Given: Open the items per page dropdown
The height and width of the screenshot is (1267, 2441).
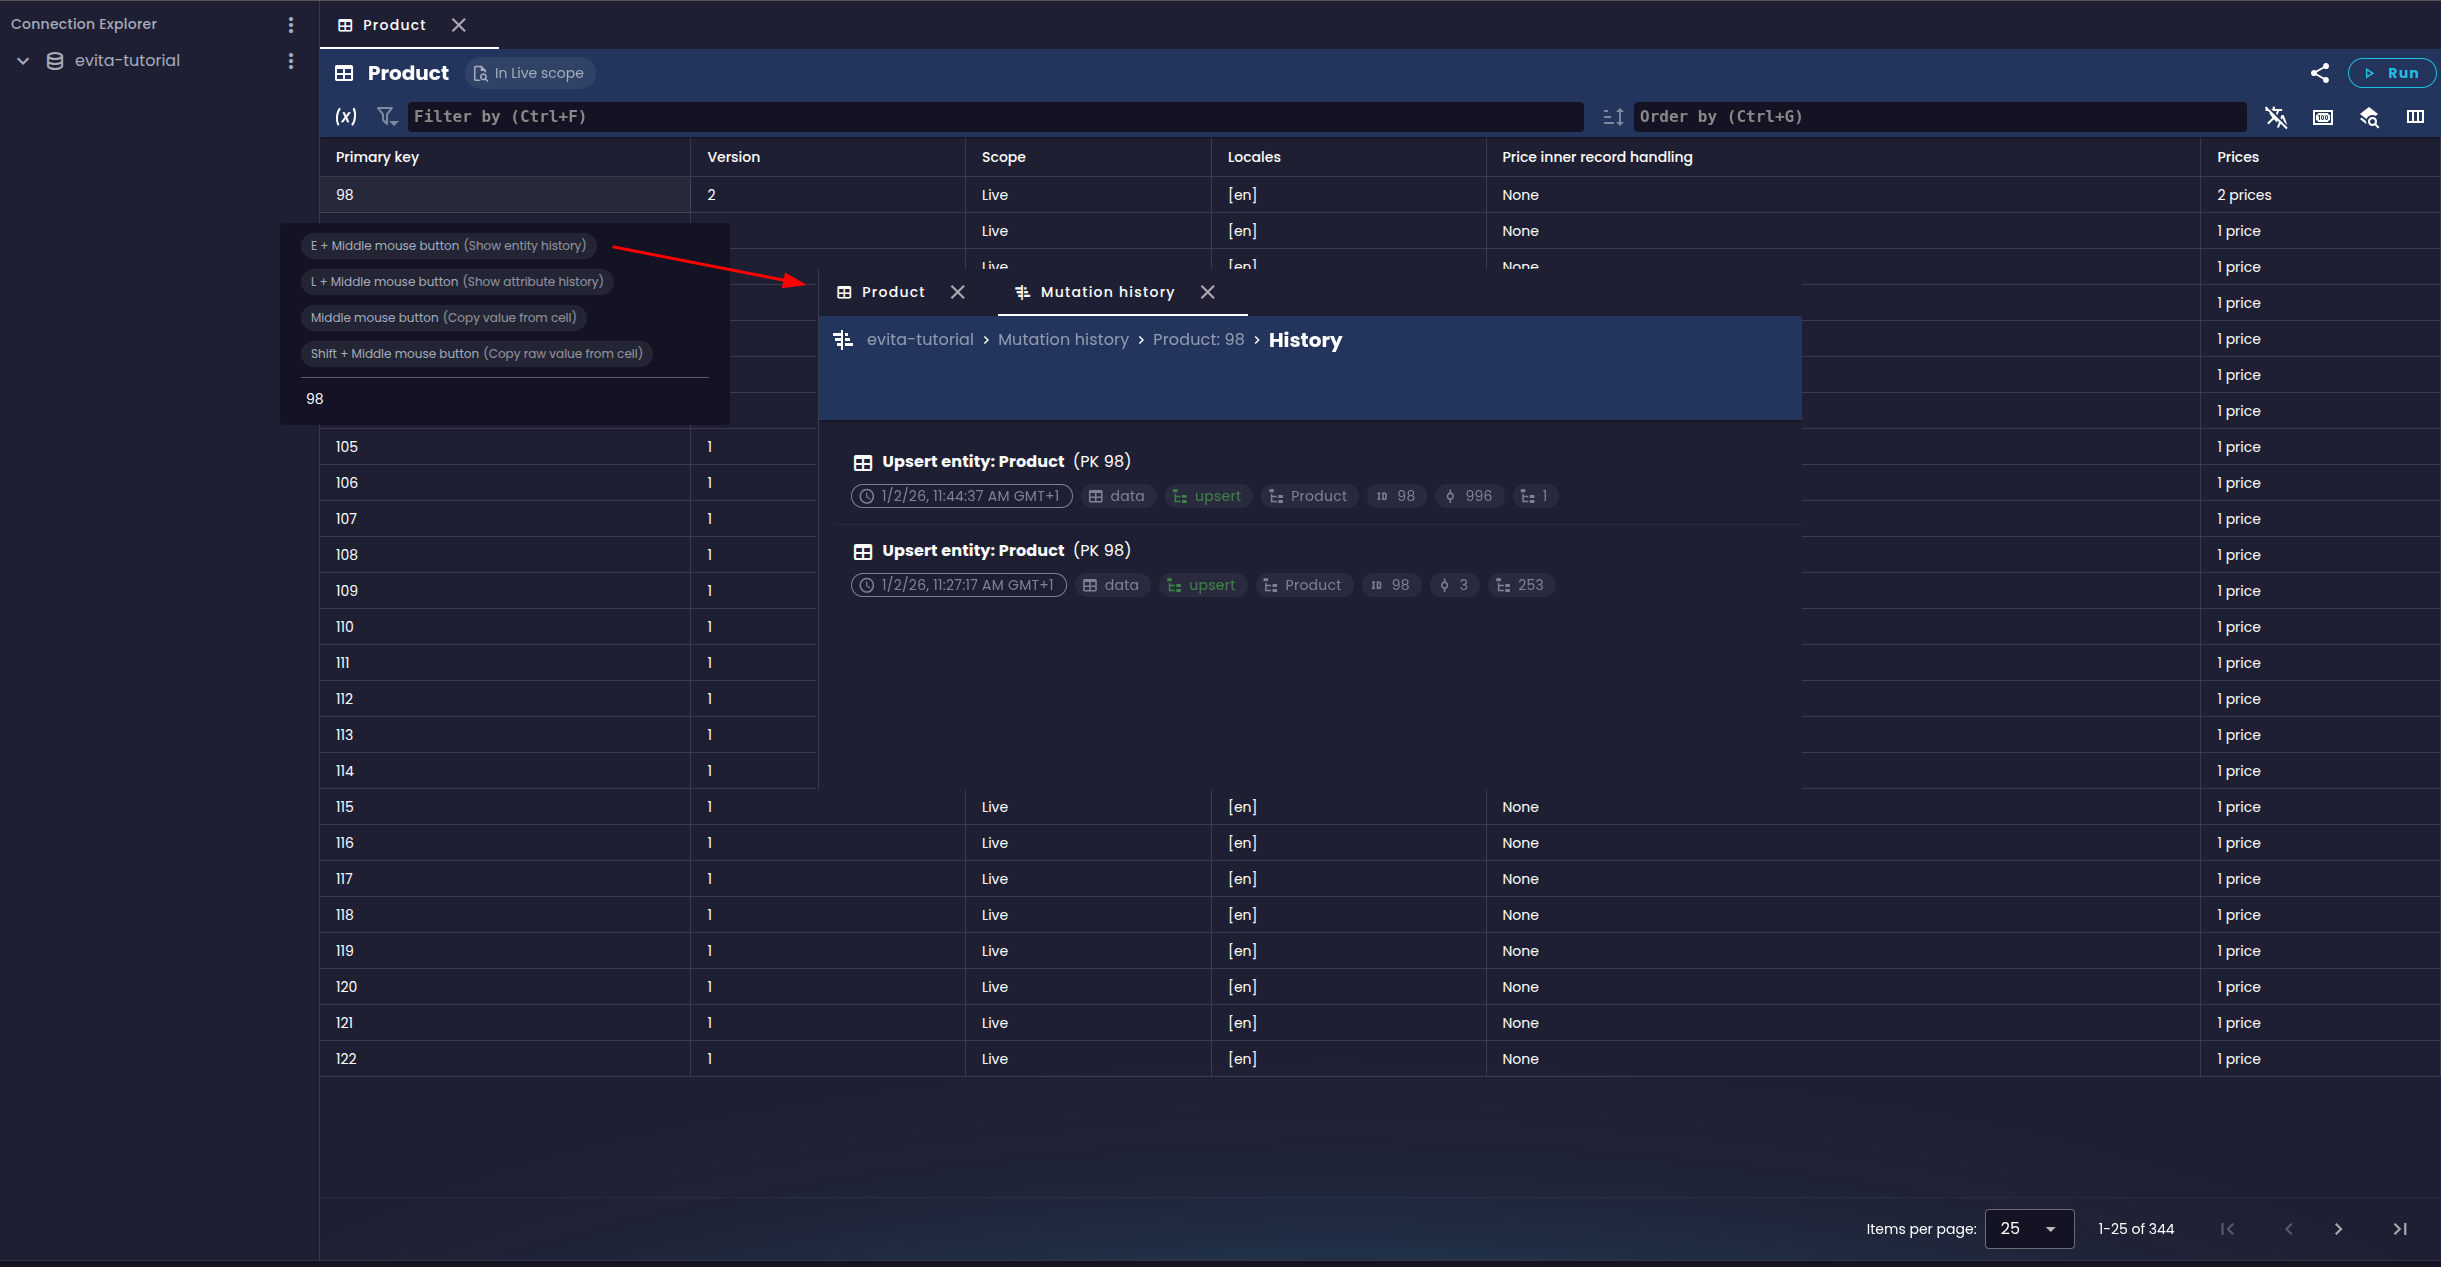Looking at the screenshot, I should 2029,1229.
